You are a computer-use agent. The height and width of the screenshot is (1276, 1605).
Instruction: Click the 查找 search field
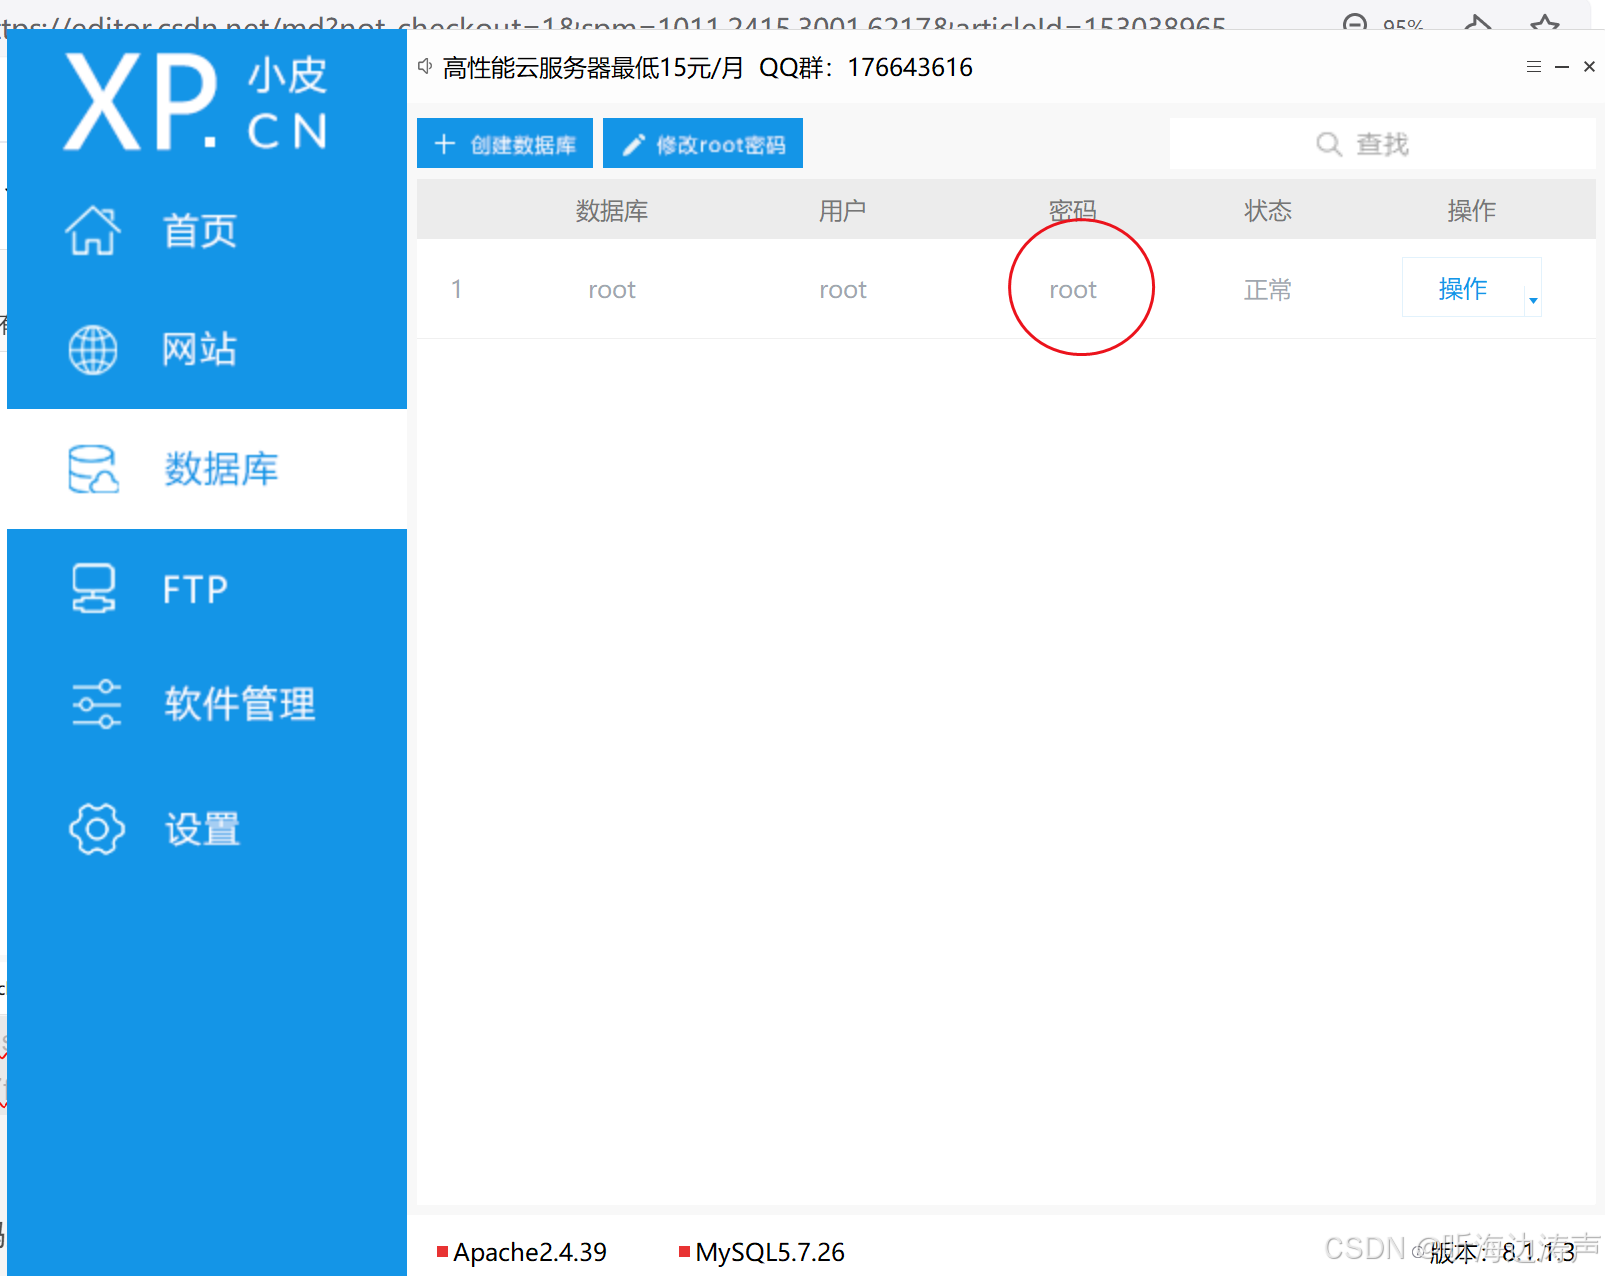(x=1383, y=143)
